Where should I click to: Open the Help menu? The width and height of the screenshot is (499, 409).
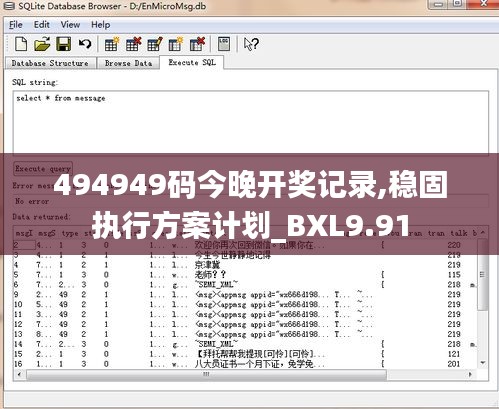[x=100, y=25]
